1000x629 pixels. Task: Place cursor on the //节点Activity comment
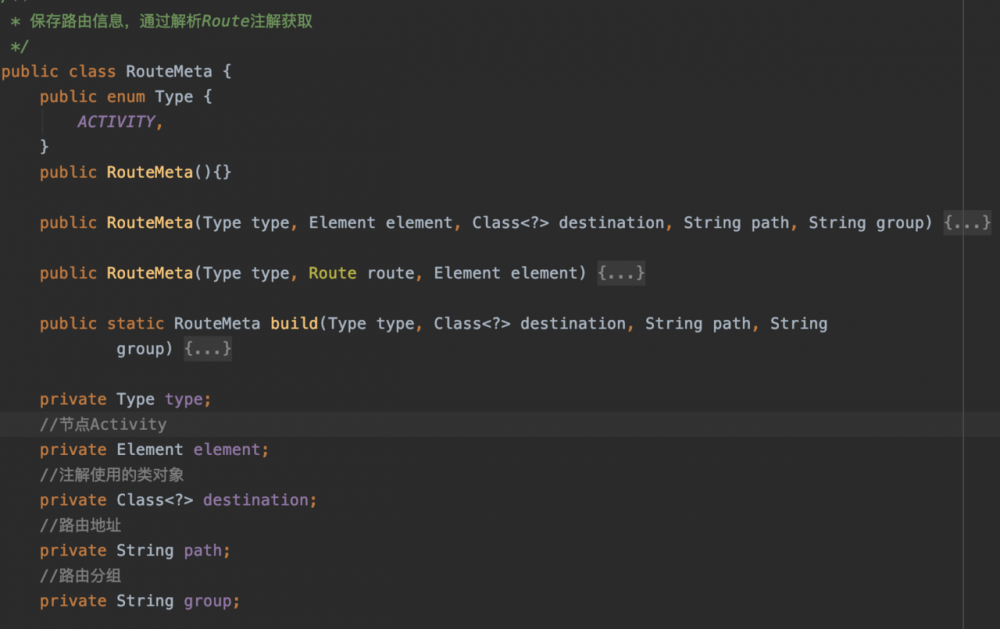coord(103,424)
